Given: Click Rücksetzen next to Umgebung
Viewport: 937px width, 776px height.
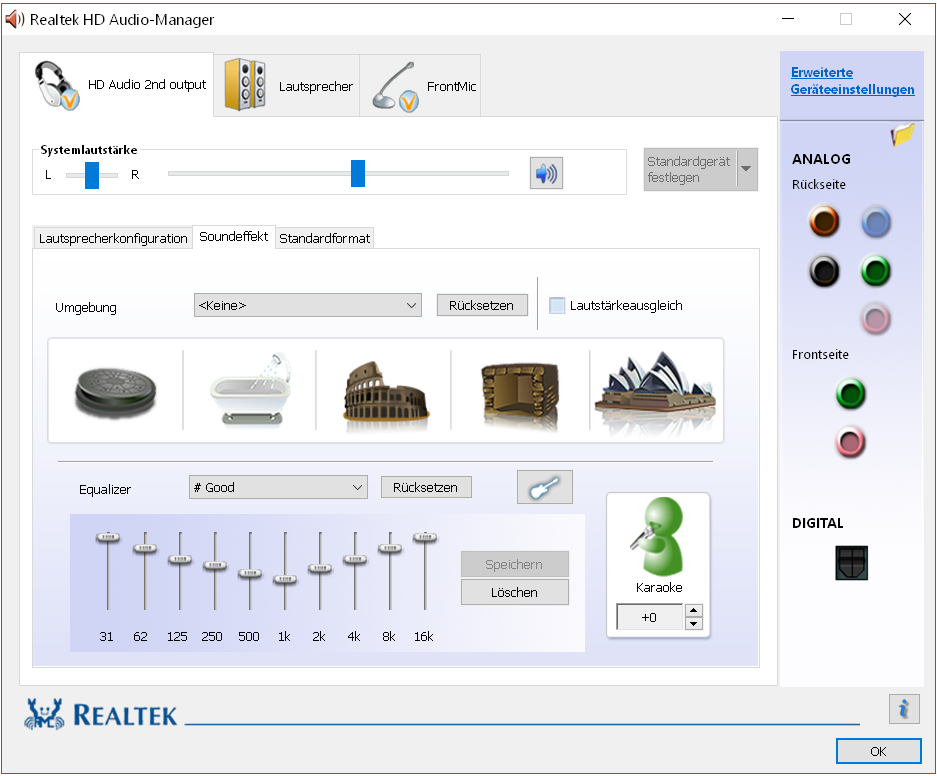Looking at the screenshot, I should pos(482,305).
